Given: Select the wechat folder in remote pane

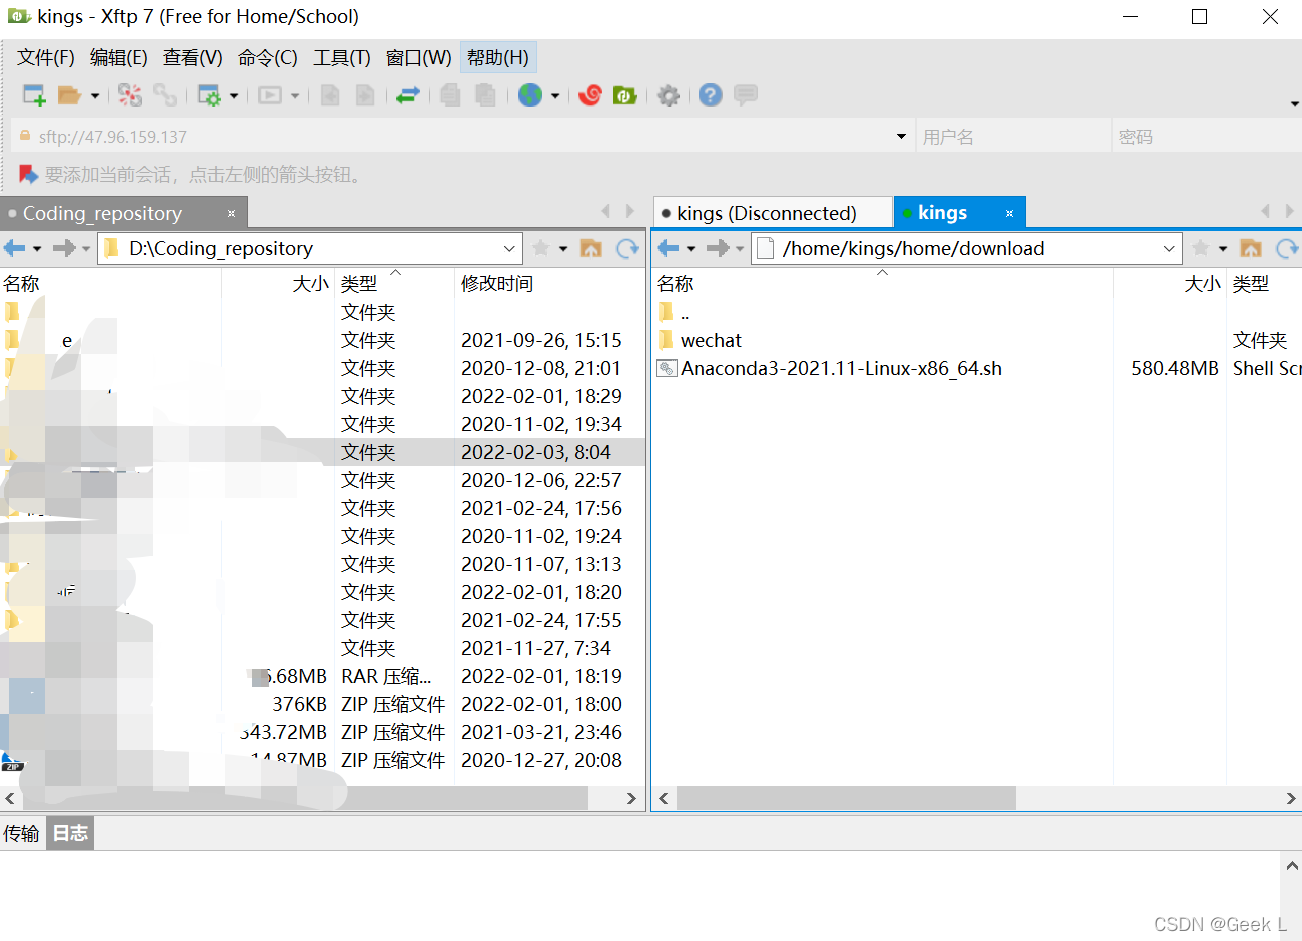Looking at the screenshot, I should (711, 340).
